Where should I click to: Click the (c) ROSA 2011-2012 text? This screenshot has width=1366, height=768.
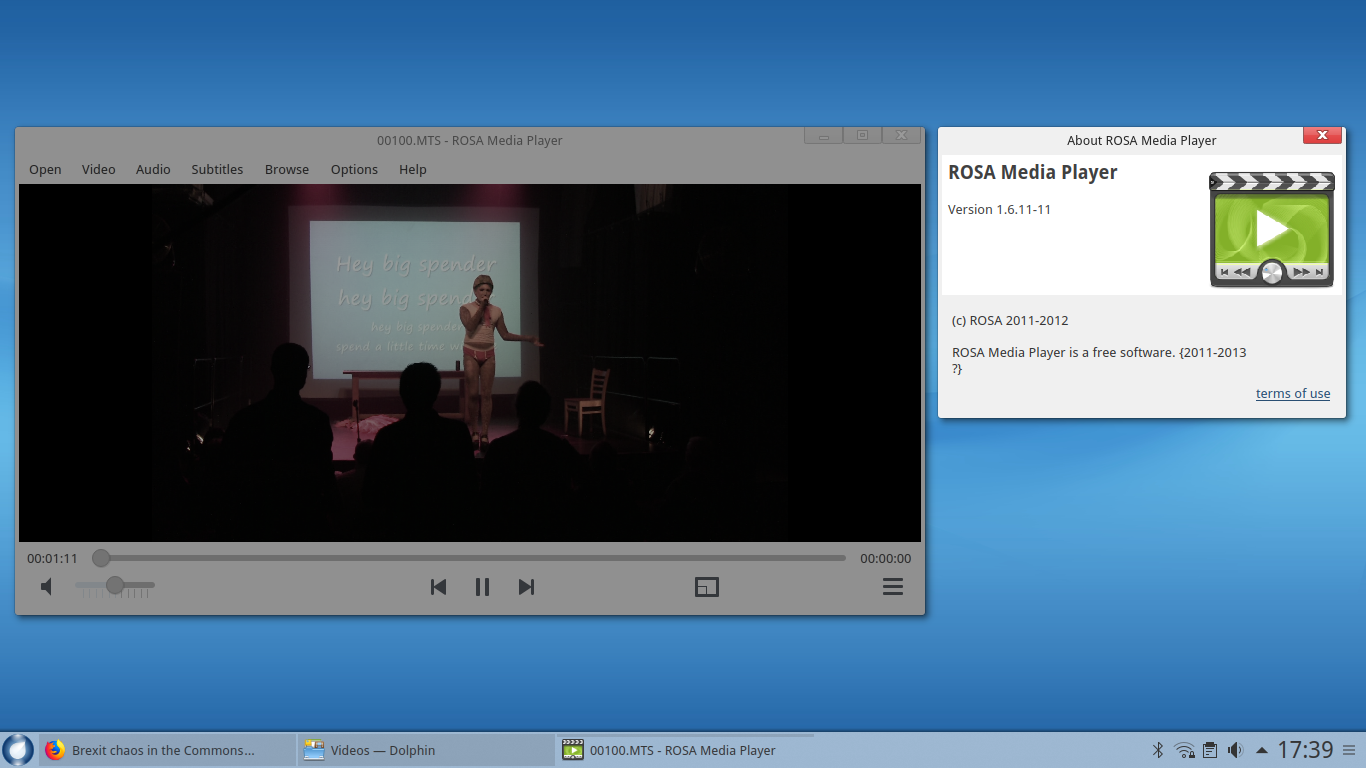pos(1010,320)
